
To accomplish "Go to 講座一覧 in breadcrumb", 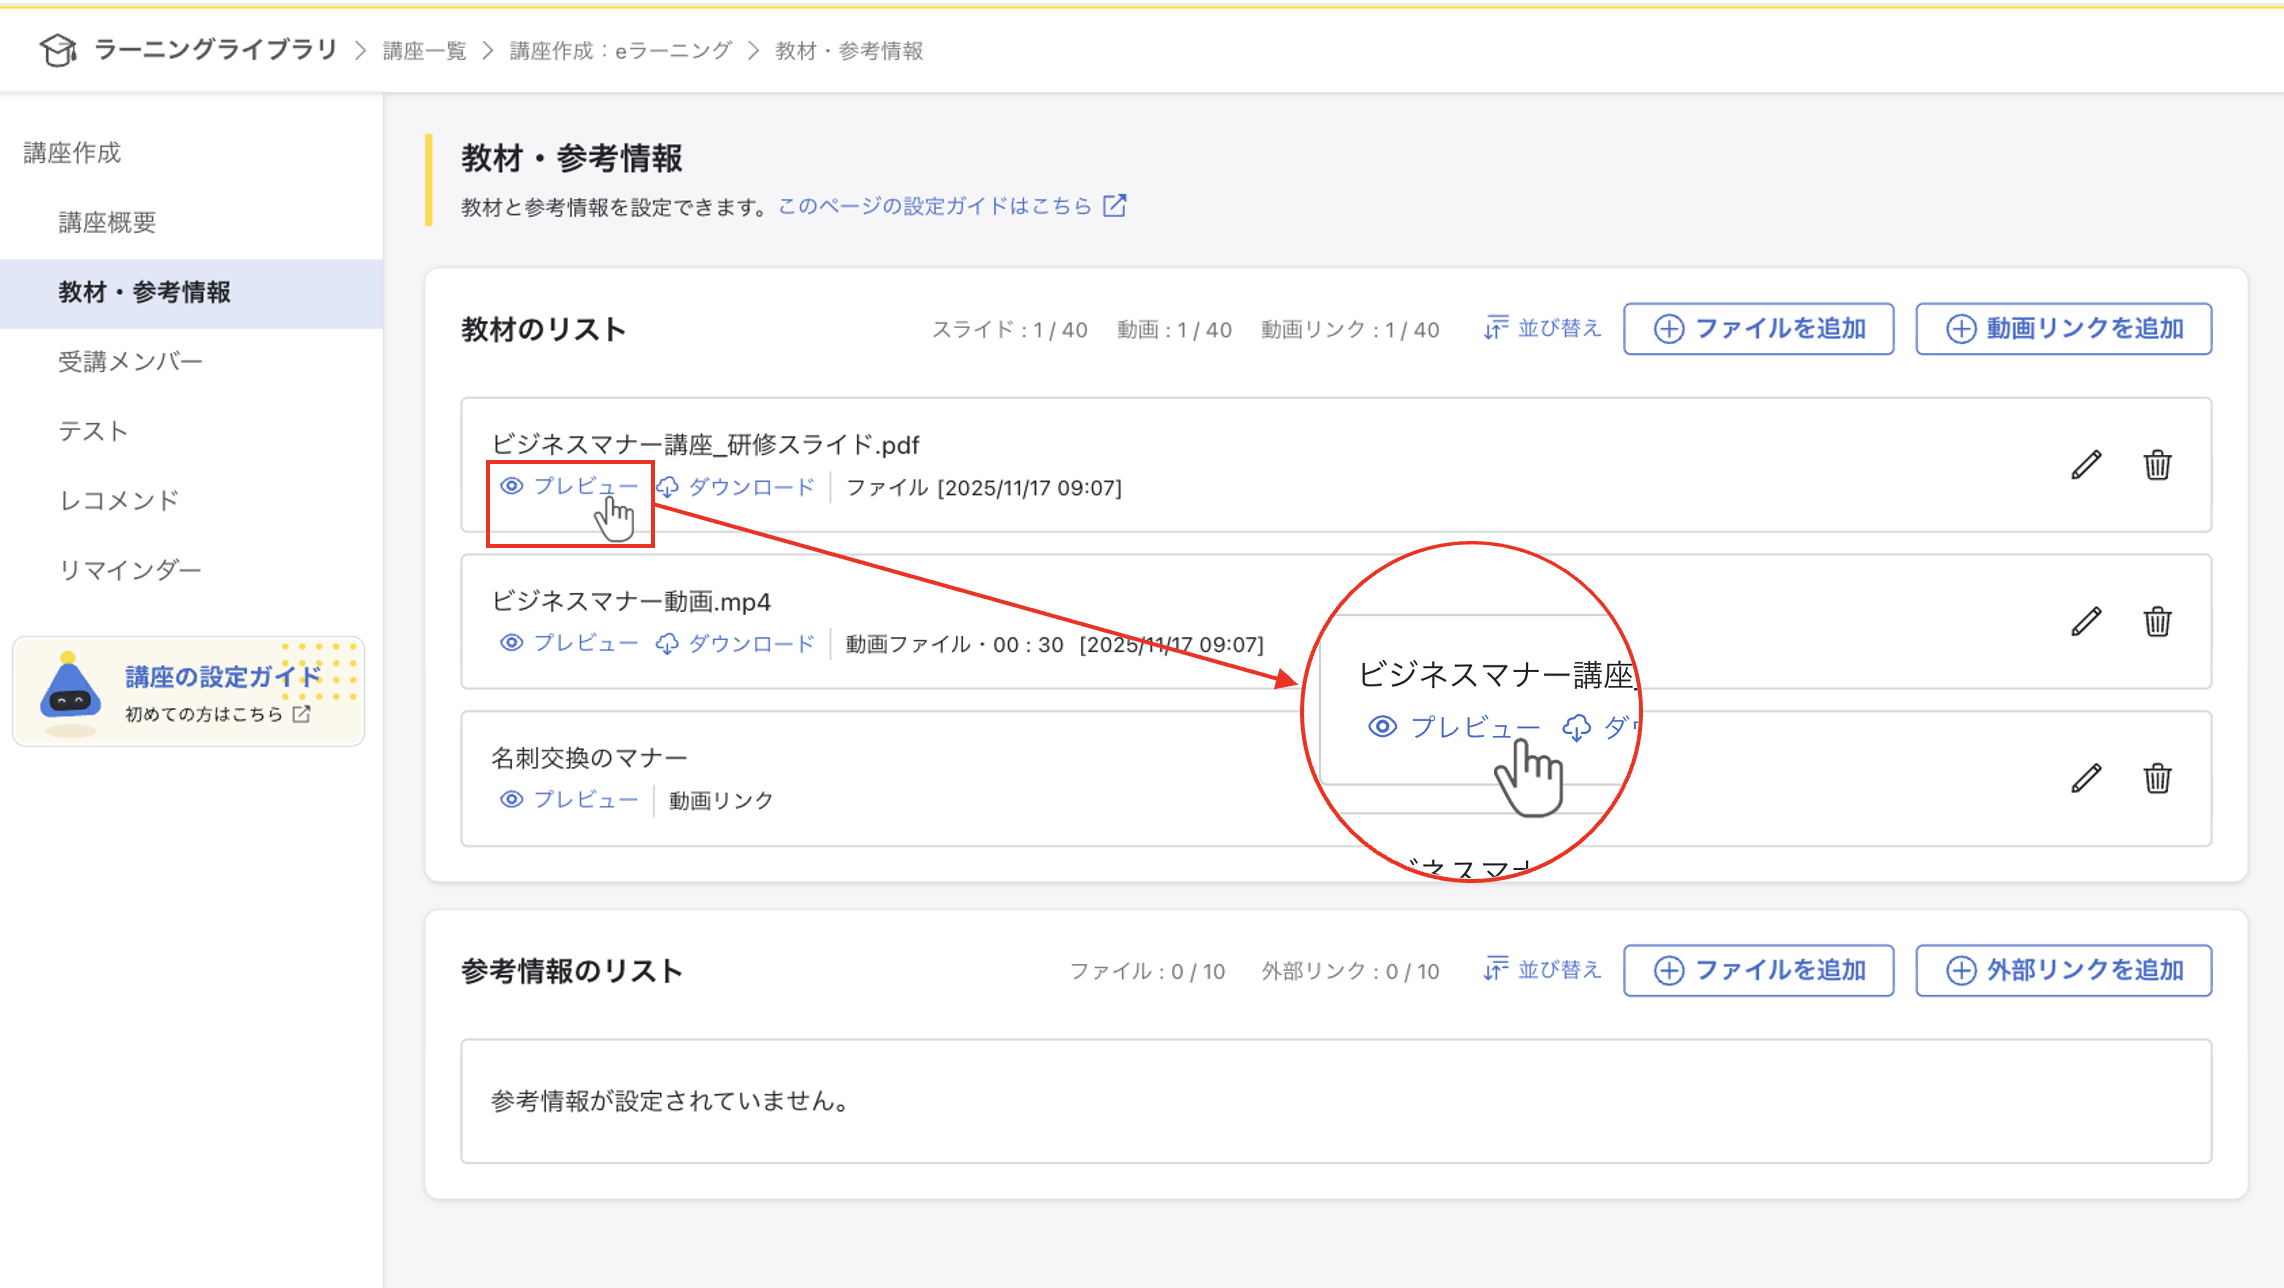I will (x=424, y=51).
